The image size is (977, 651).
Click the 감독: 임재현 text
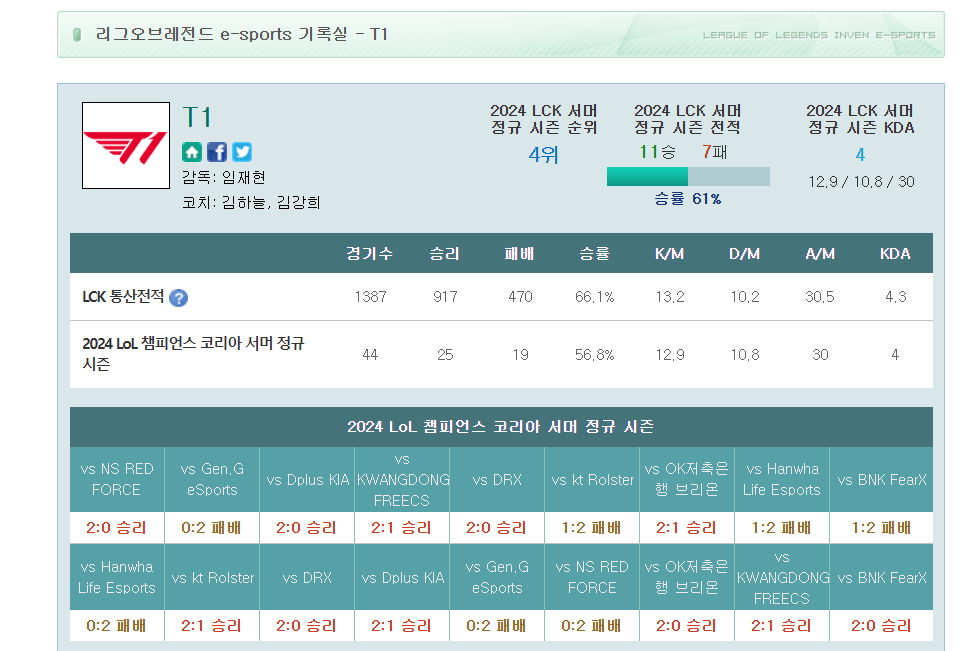[224, 178]
